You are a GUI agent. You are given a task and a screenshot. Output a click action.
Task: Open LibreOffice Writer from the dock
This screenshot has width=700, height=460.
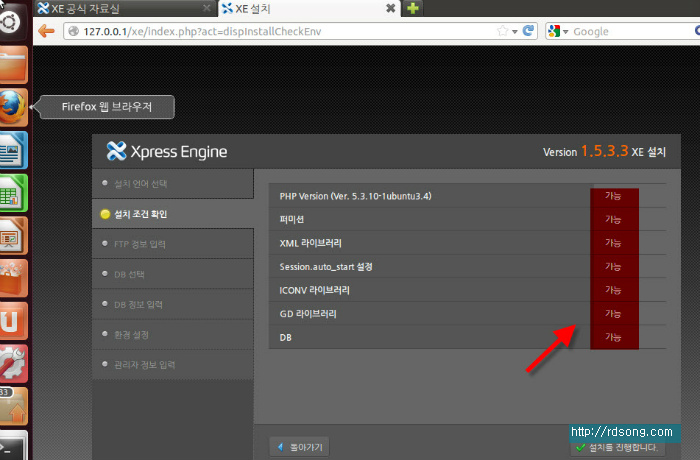pyautogui.click(x=14, y=150)
